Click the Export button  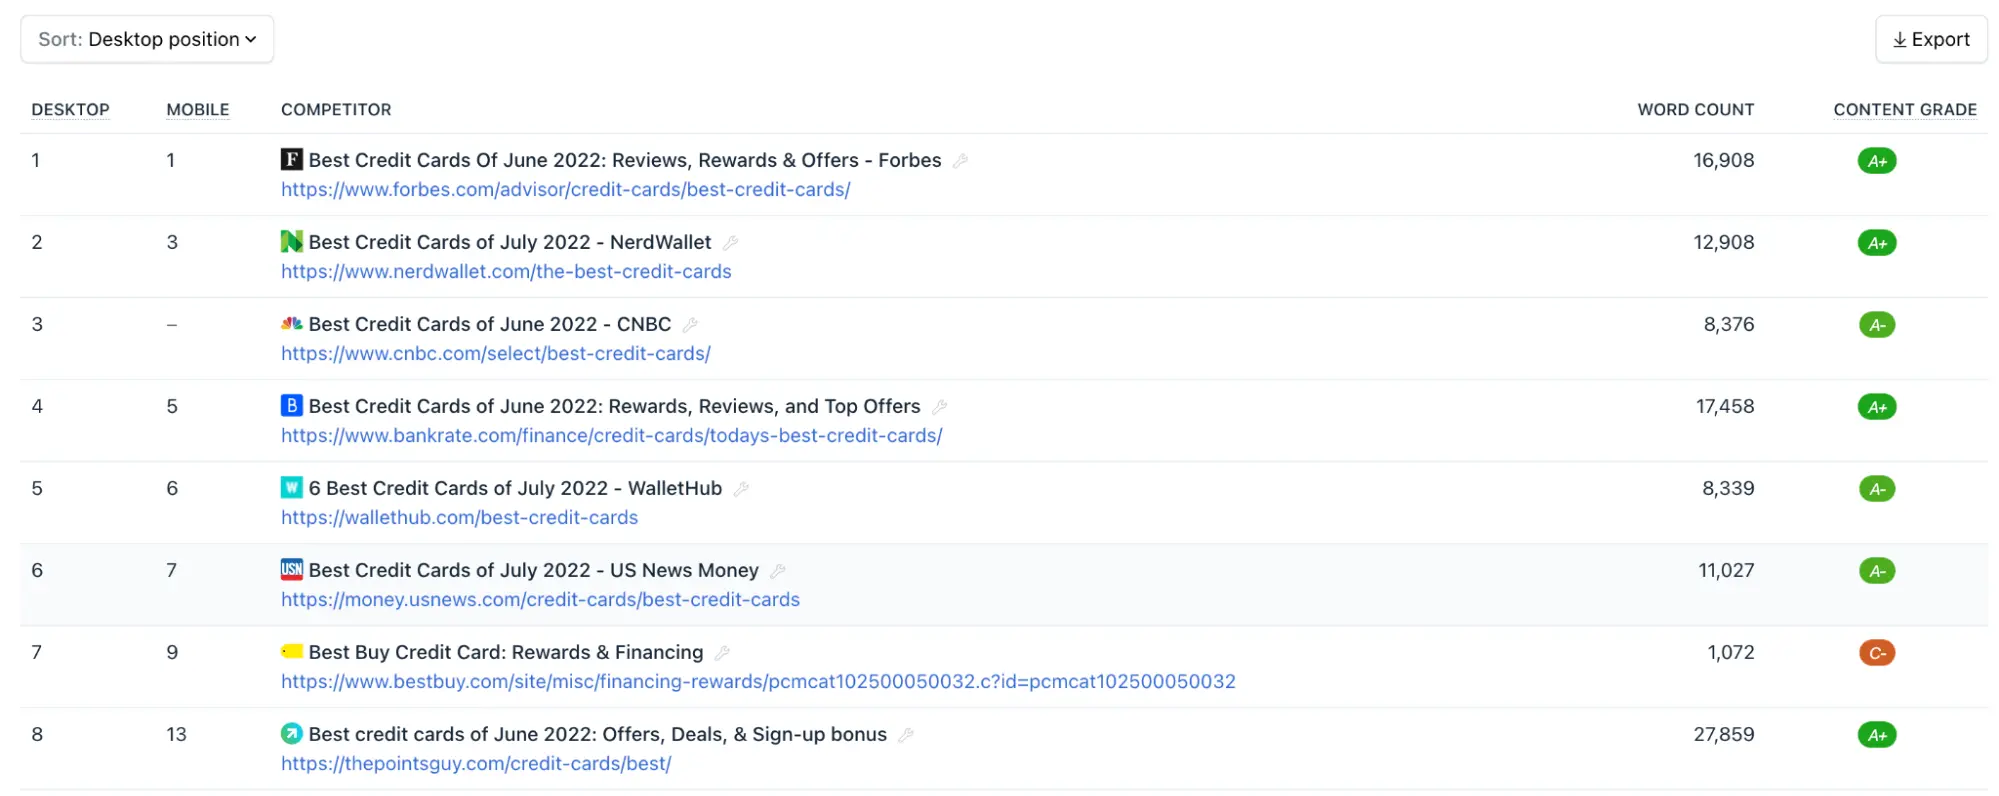[x=1930, y=39]
